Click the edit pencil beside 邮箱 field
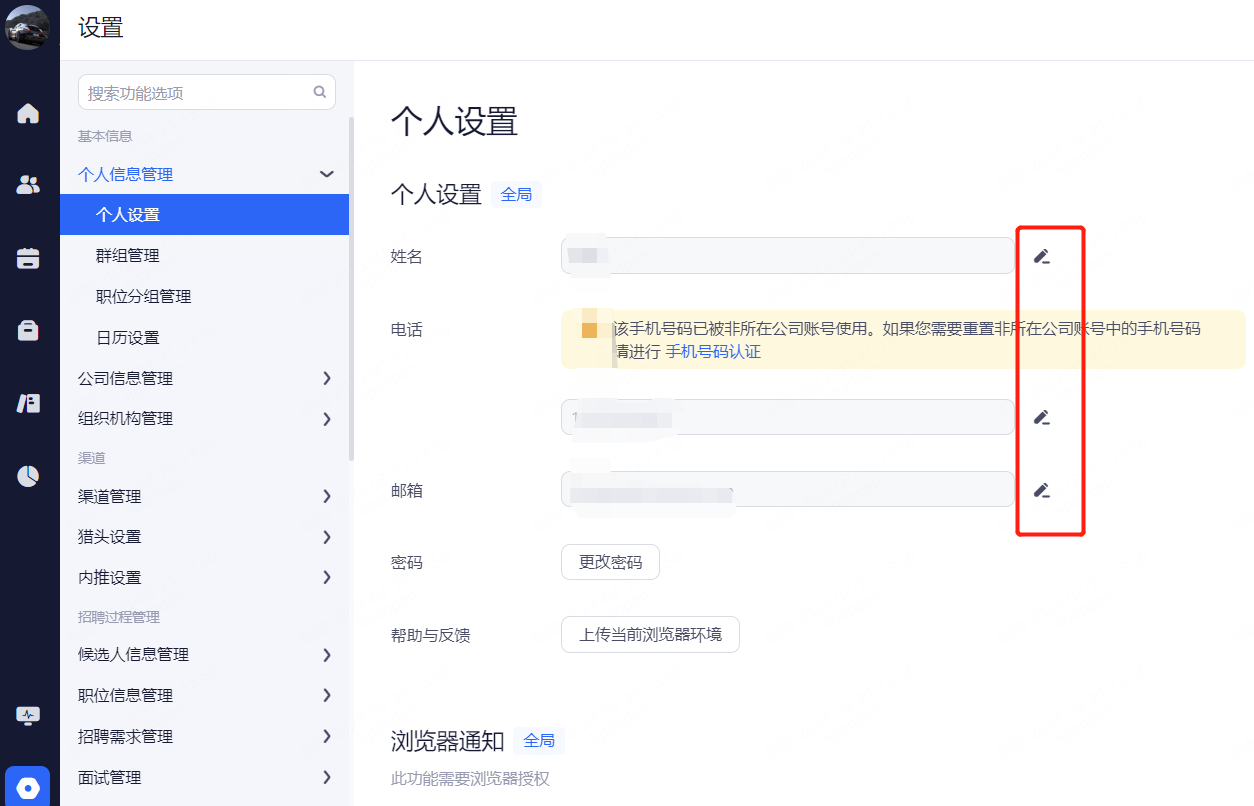Screen dimensions: 1254x806 1041,490
